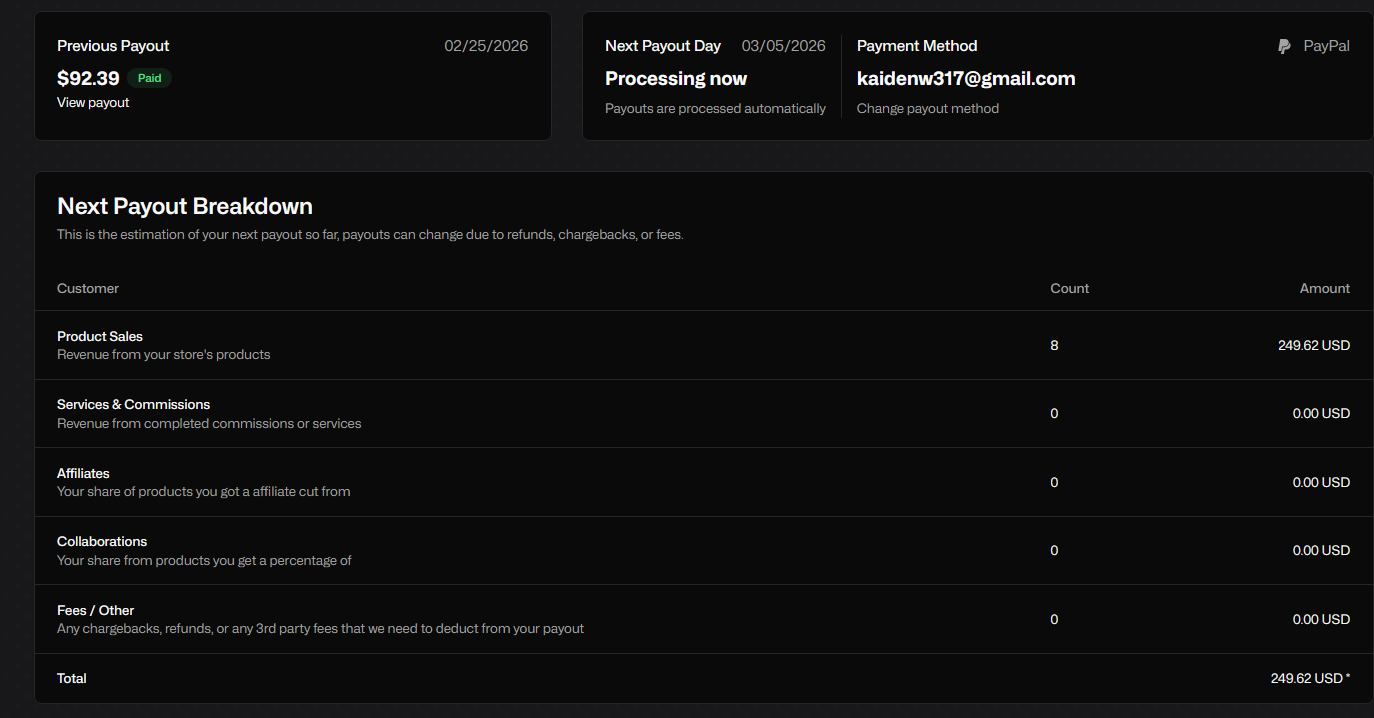Click the Payment Method heading

917,46
